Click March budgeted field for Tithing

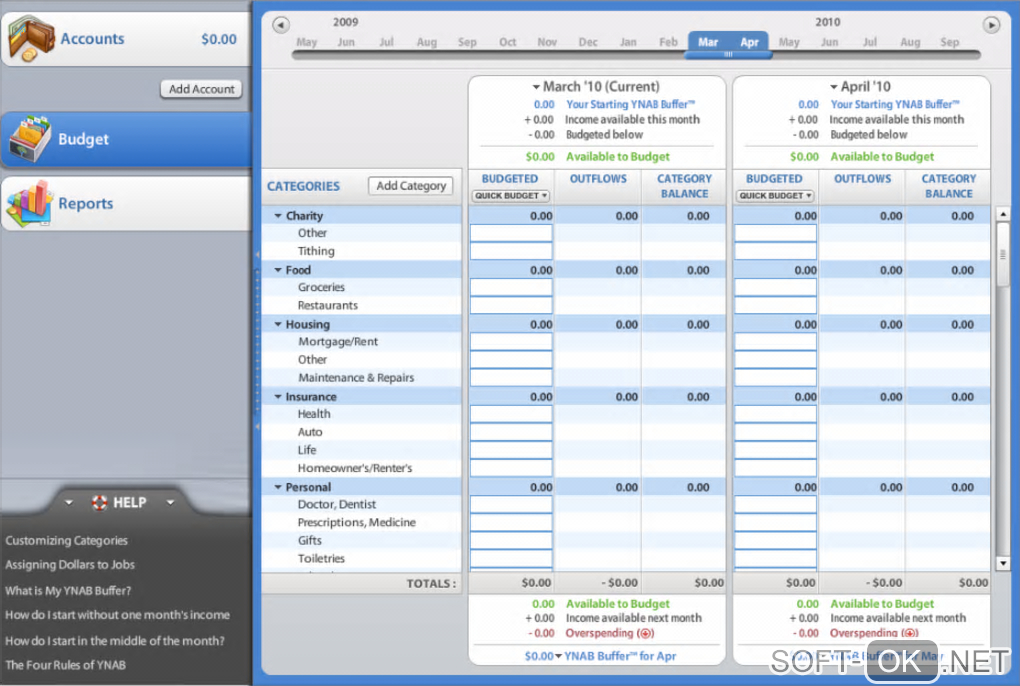(511, 251)
